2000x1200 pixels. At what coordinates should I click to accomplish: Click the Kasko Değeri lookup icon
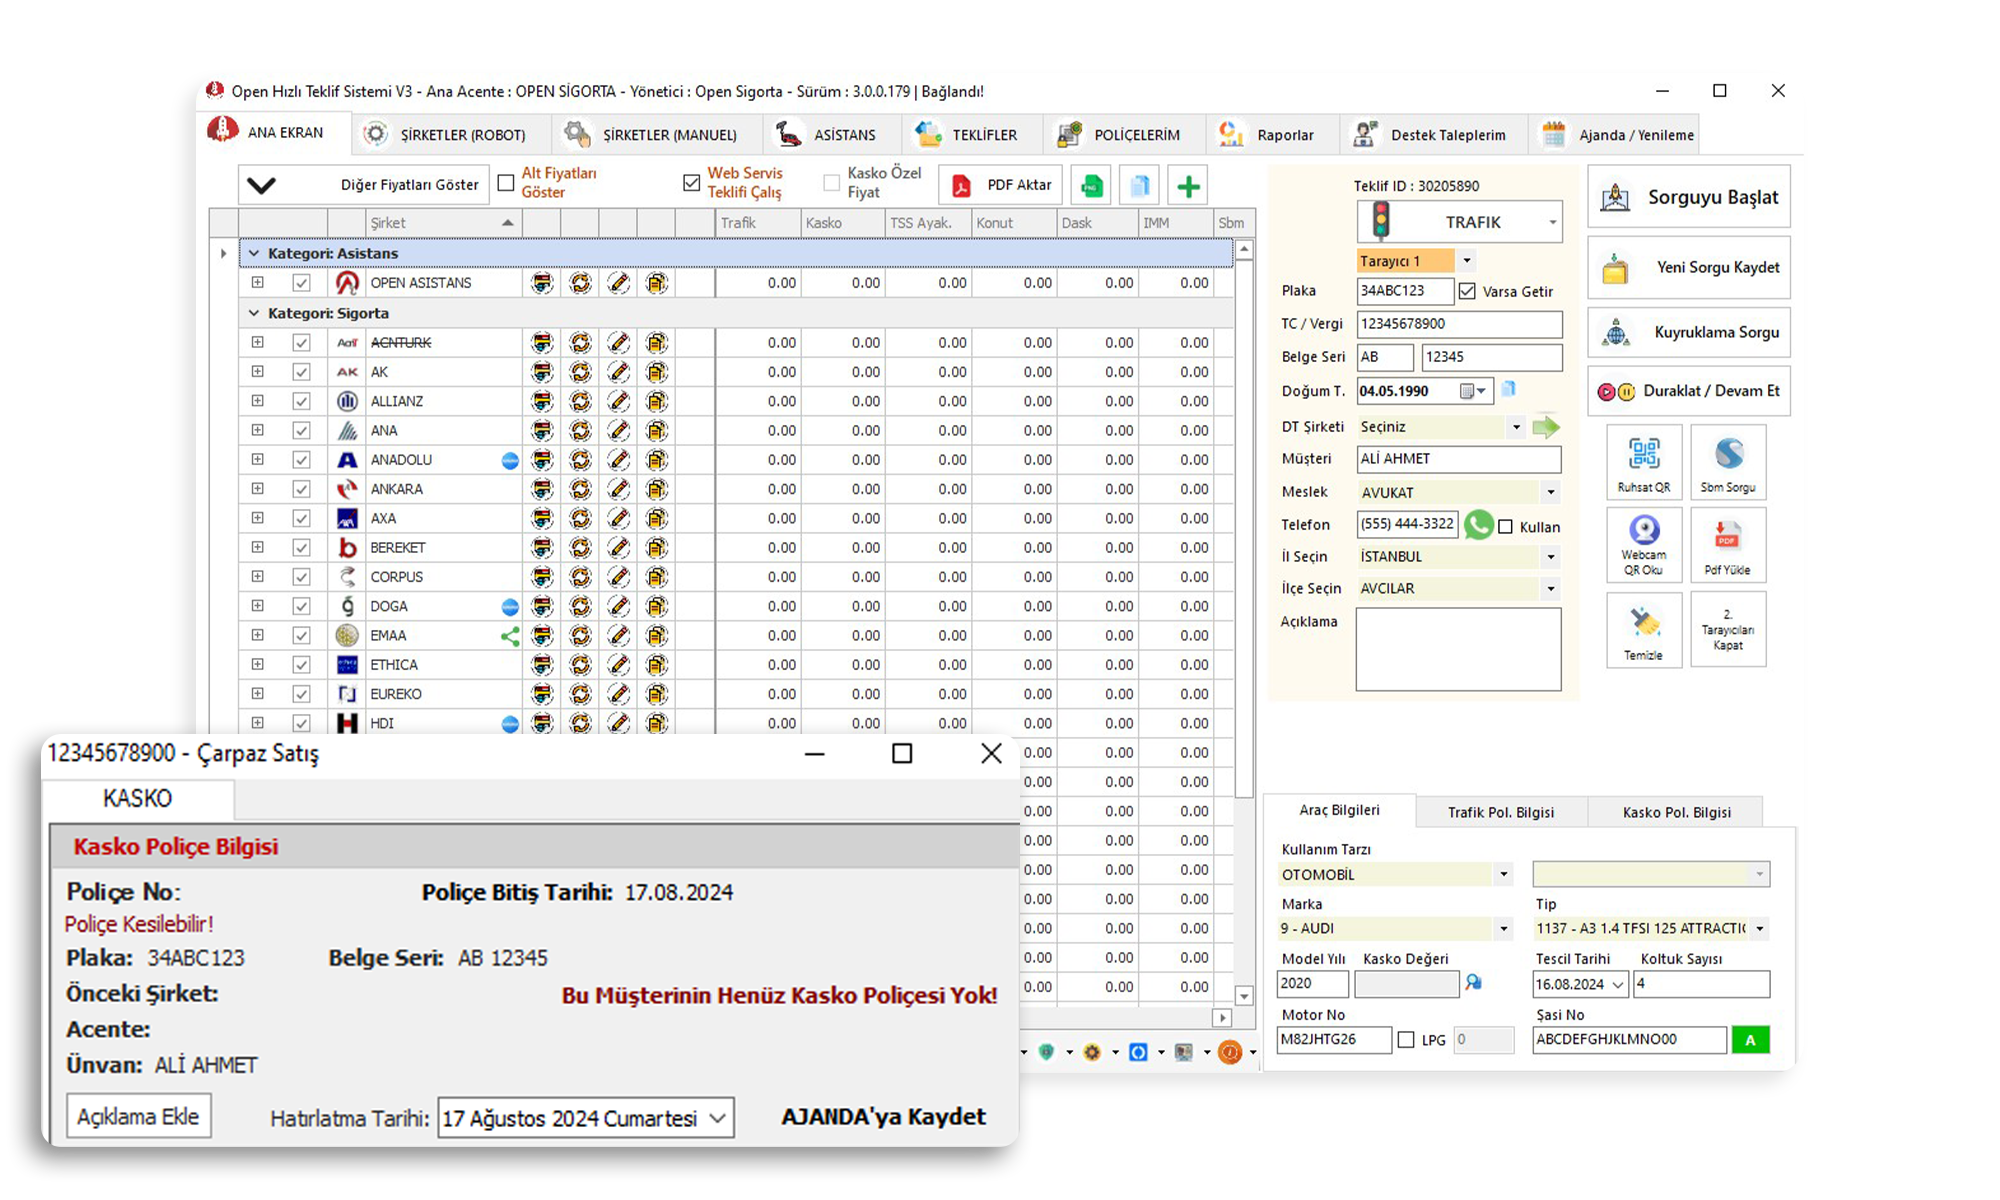point(1474,983)
